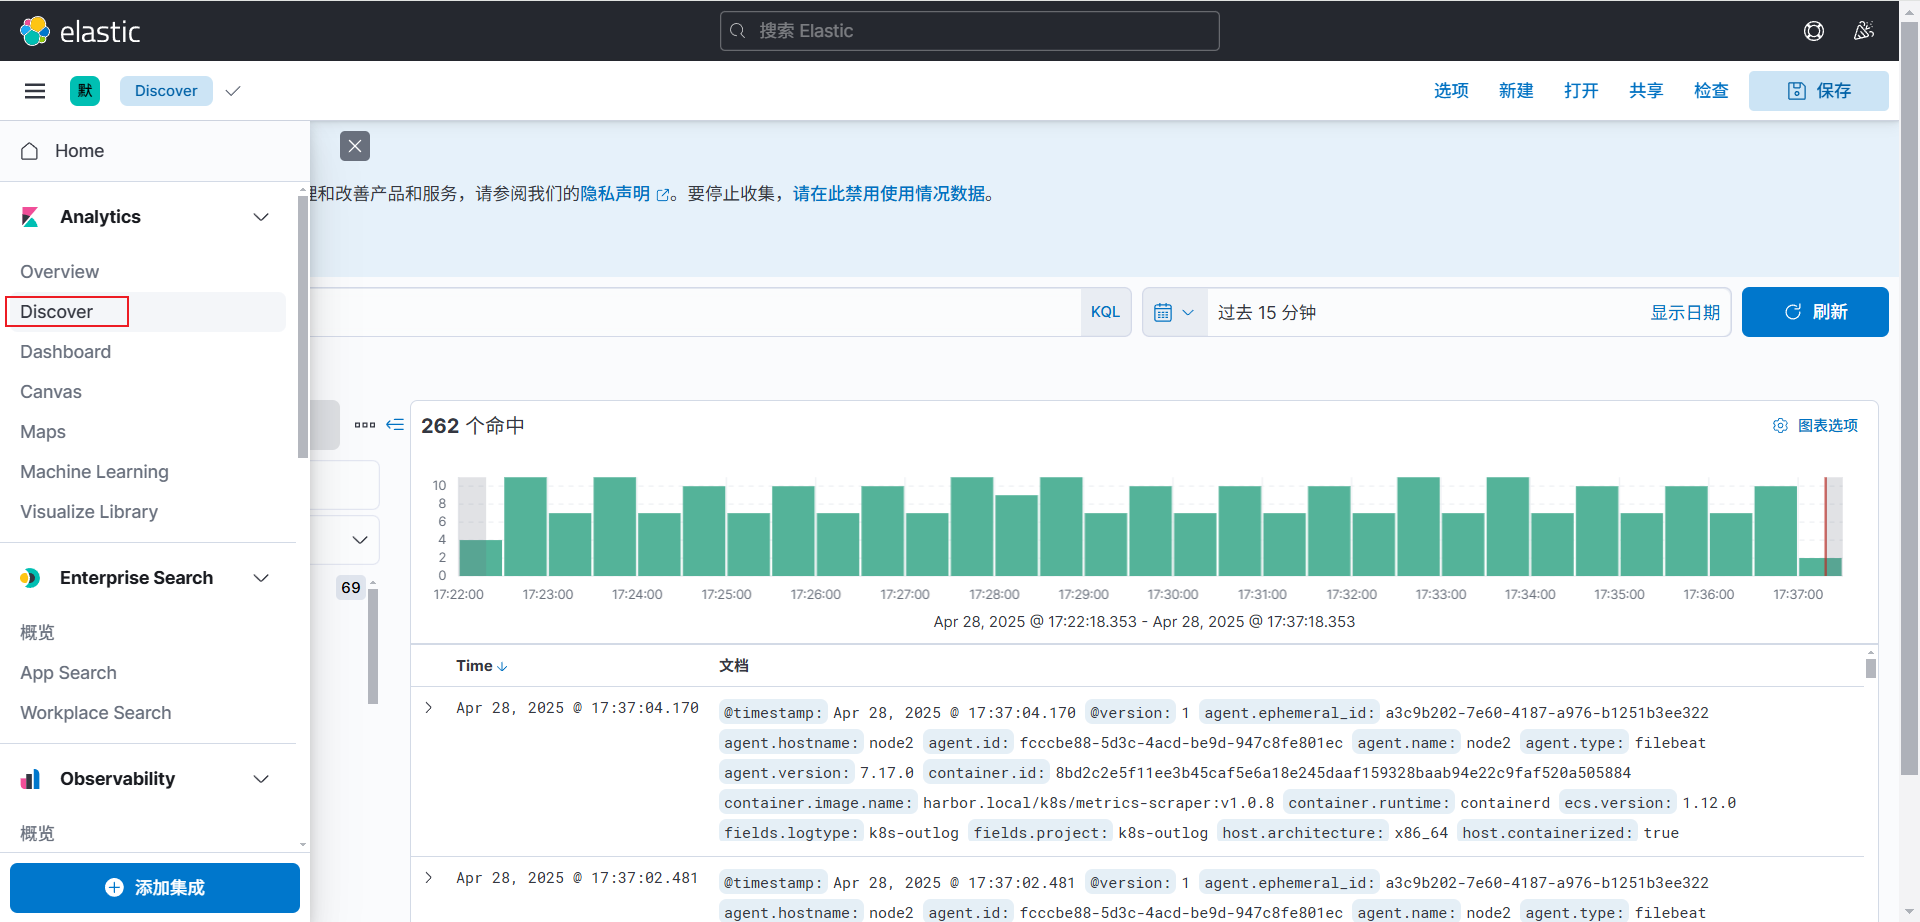
Task: Collapse the Observability section
Action: tap(261, 779)
